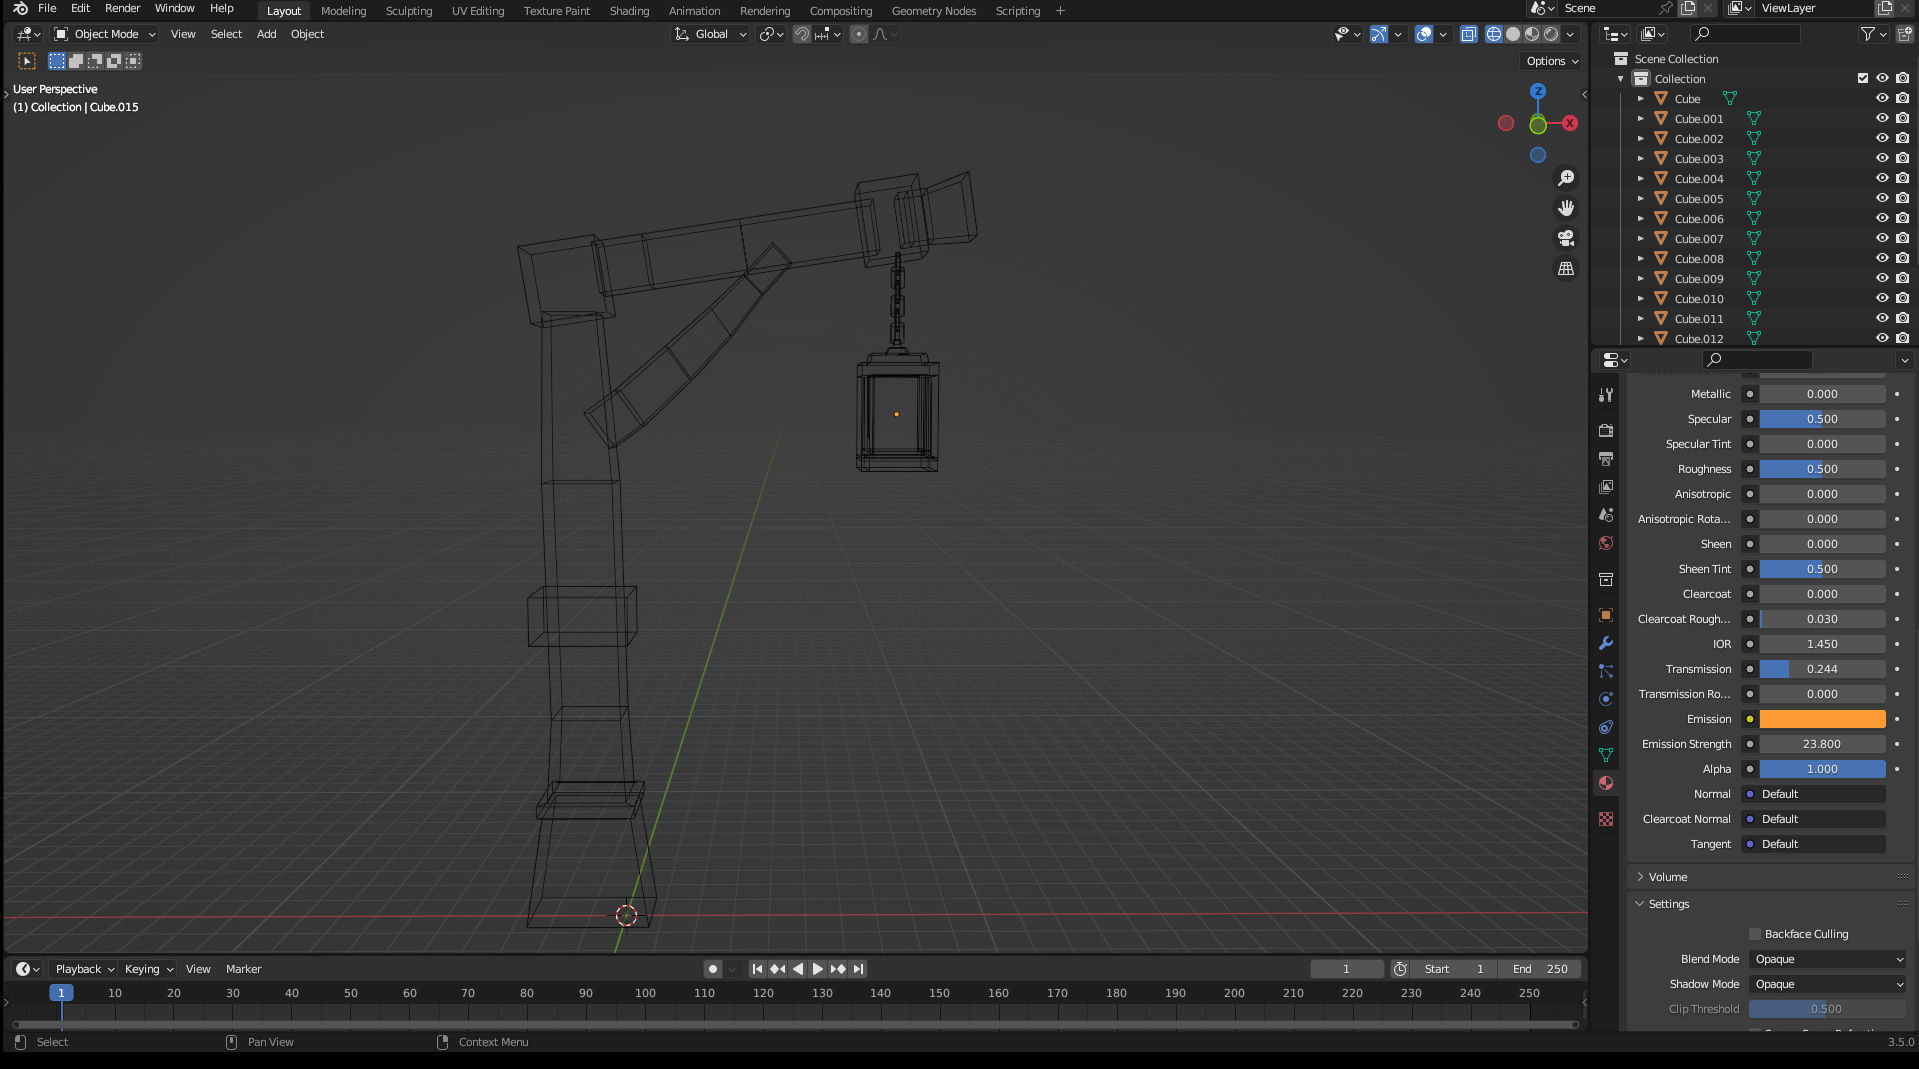Click the viewport Add menu button

coord(266,34)
